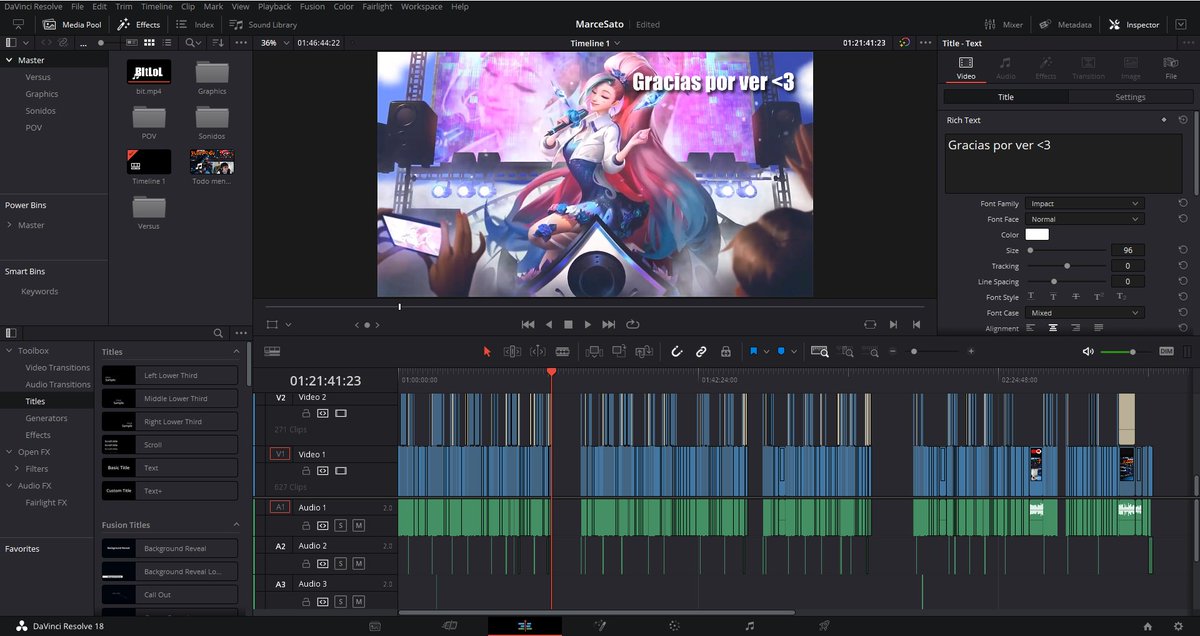Viewport: 1200px width, 636px height.
Task: Activate the Trim Edit Mode tool
Action: 512,351
